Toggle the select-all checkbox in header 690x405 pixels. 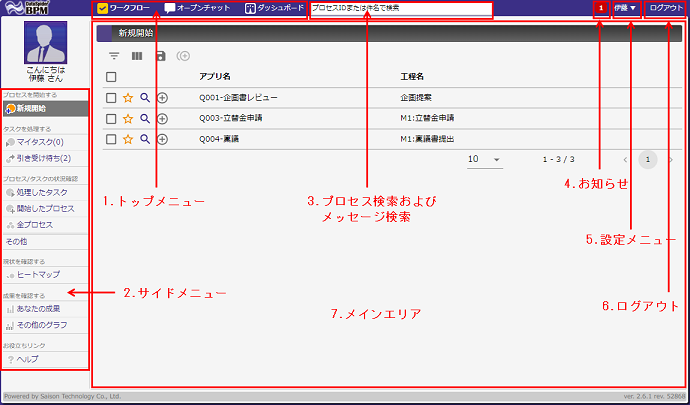pyautogui.click(x=111, y=77)
